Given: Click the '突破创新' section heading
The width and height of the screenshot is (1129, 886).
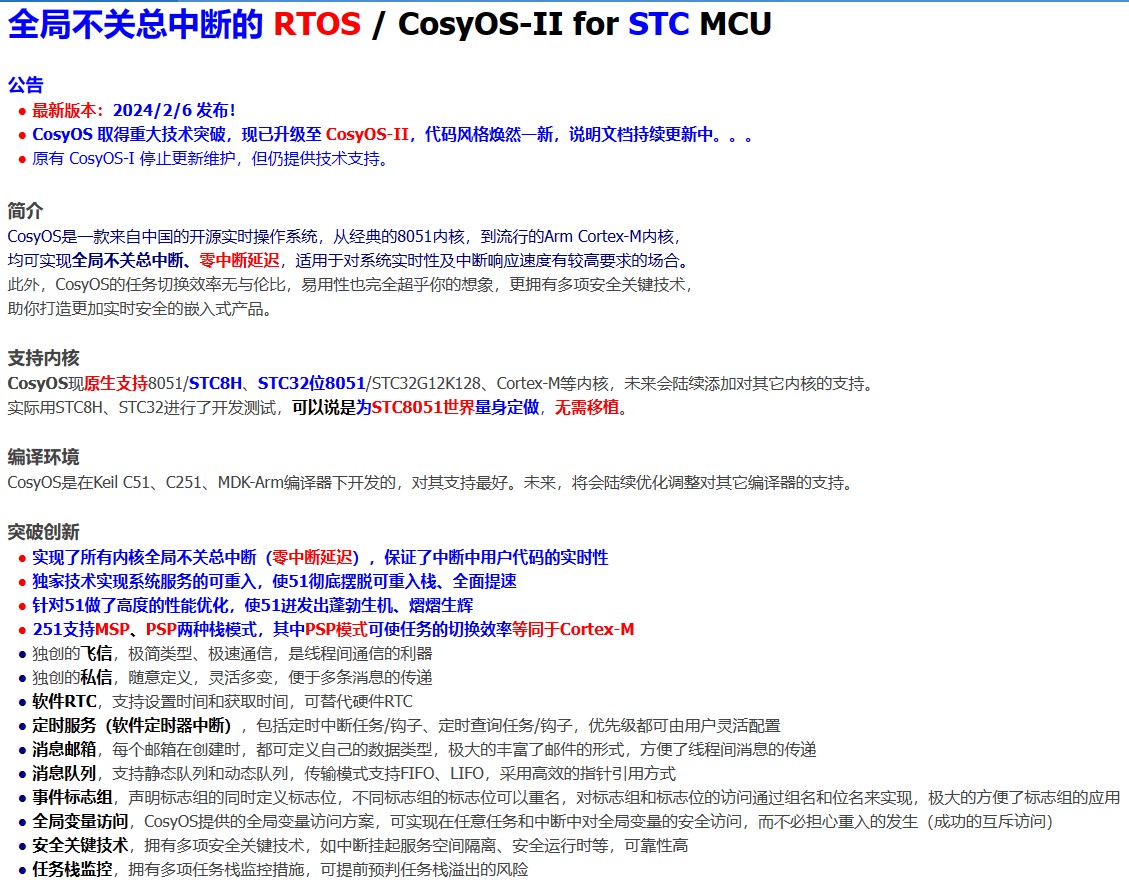Looking at the screenshot, I should (43, 532).
